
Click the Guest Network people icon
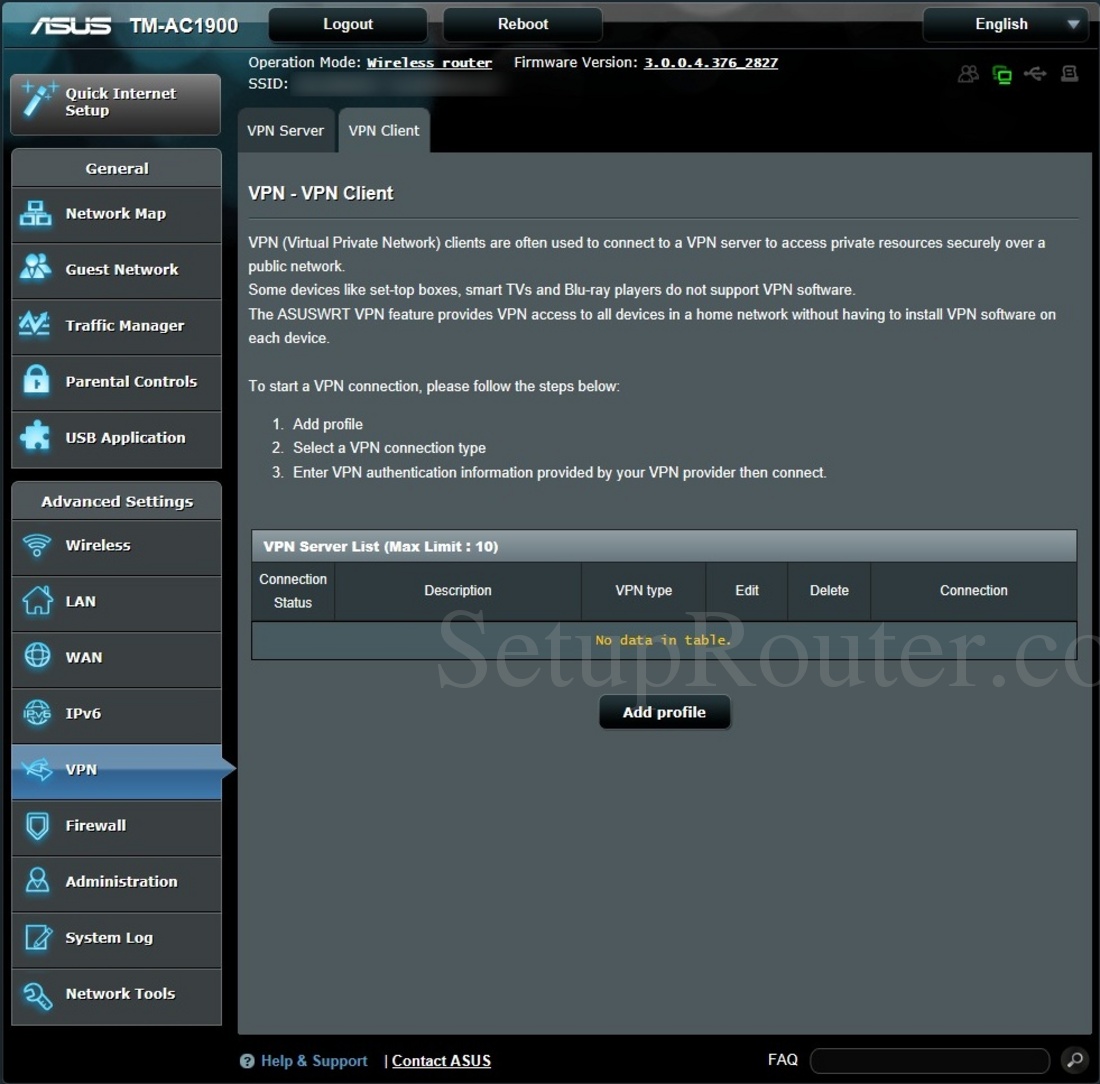(x=36, y=267)
